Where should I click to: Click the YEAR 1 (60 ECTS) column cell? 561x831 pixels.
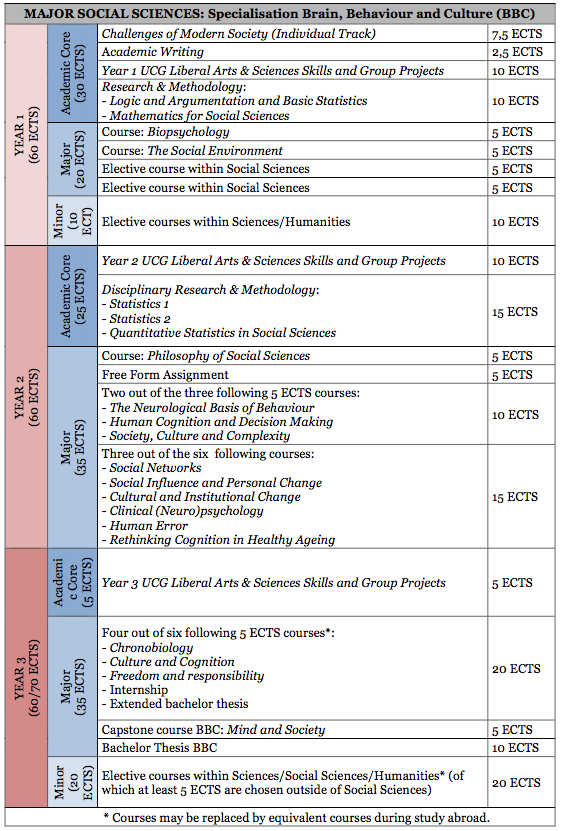point(26,135)
